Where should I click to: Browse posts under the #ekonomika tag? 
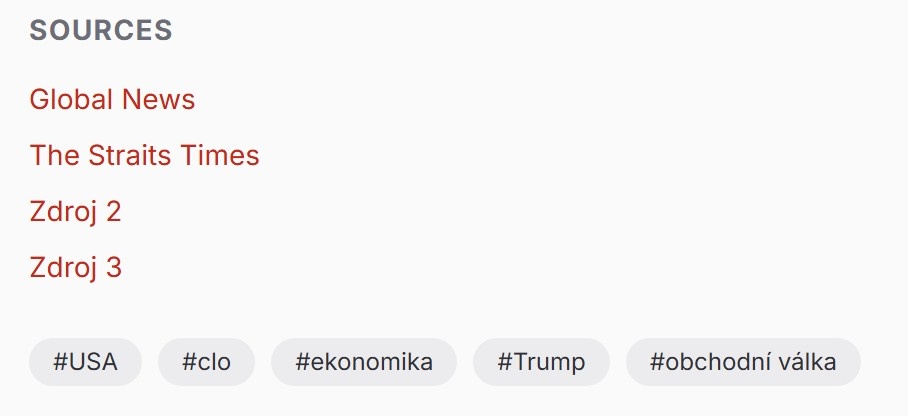pos(364,362)
